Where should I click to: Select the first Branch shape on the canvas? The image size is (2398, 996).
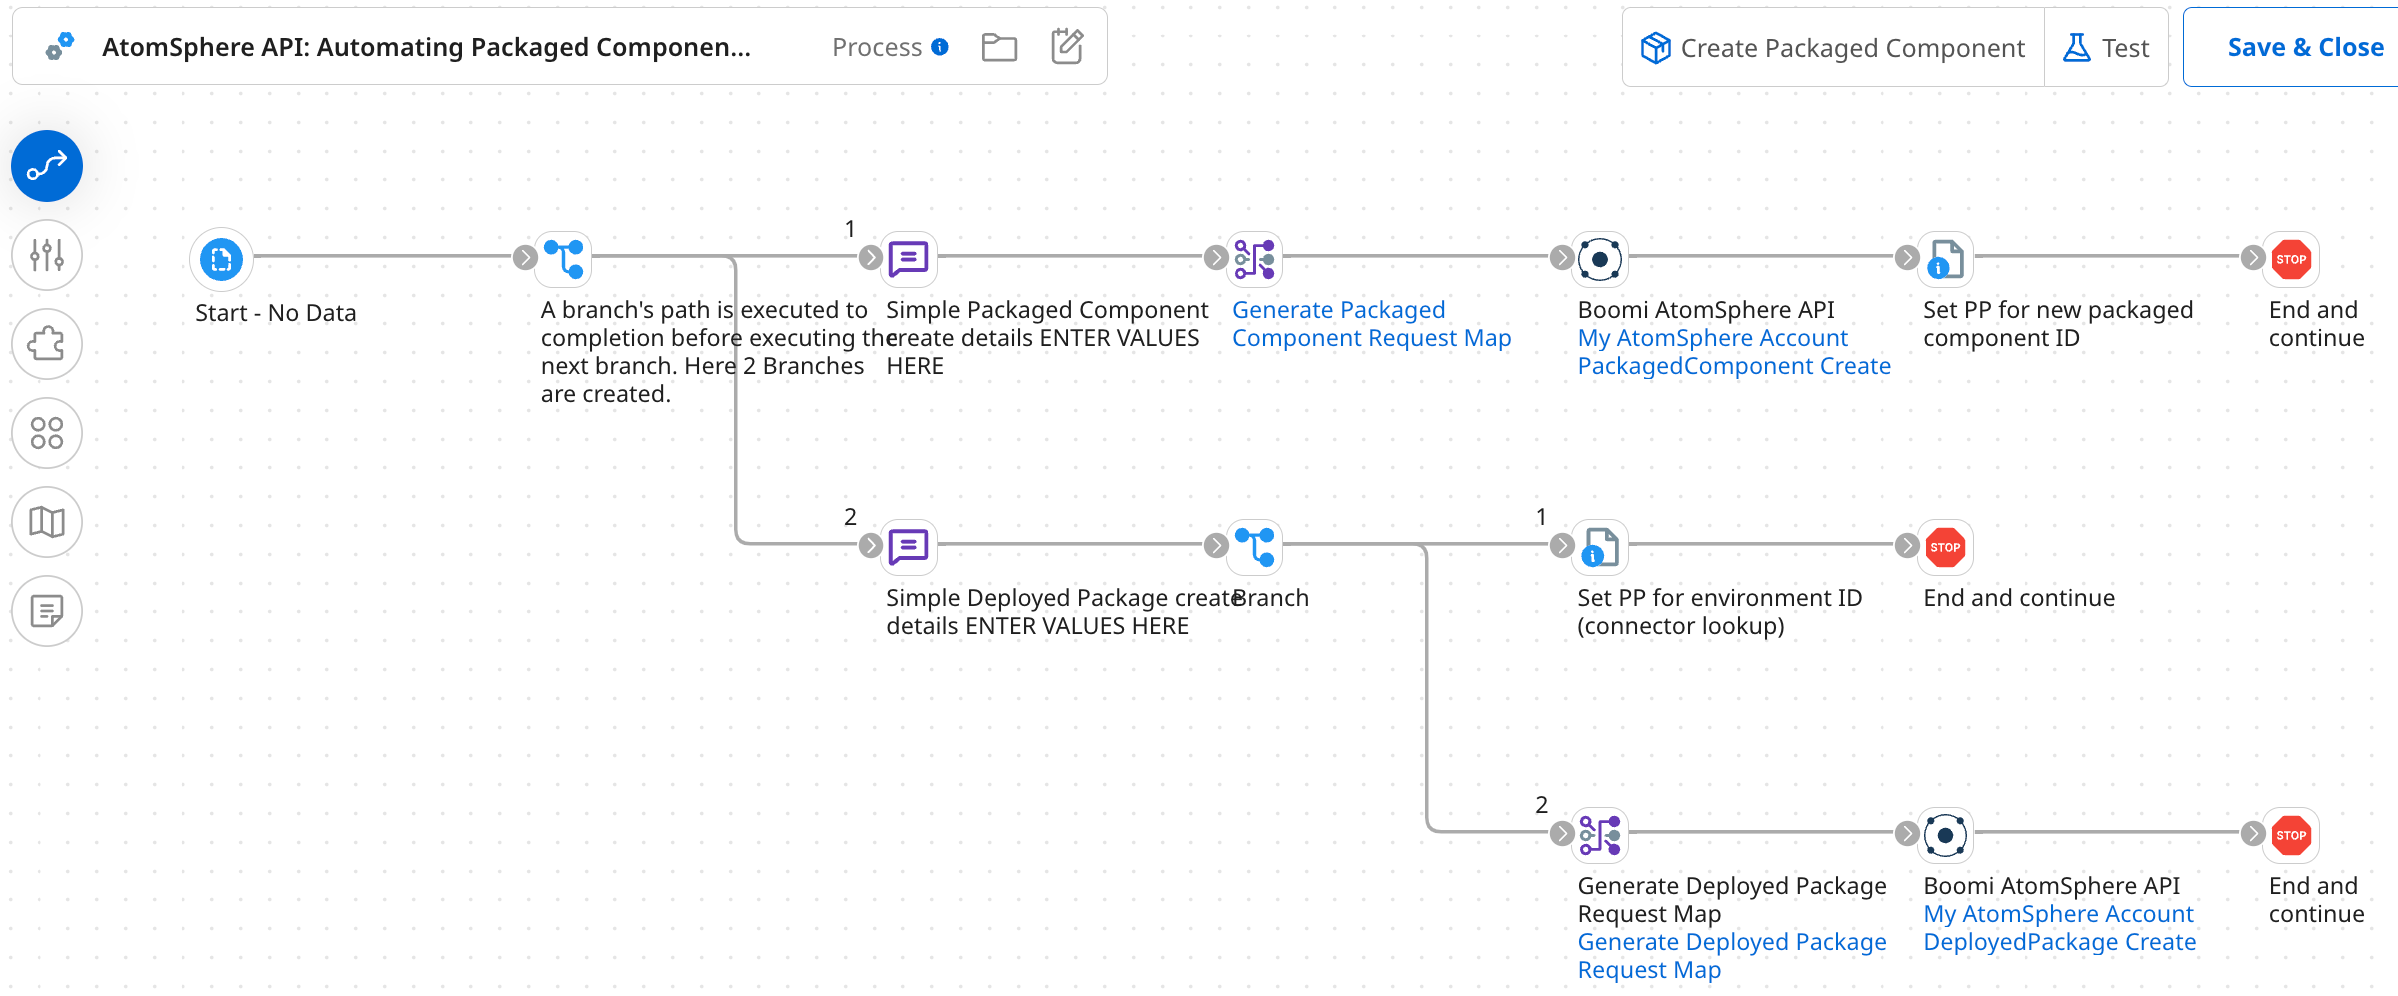[x=564, y=258]
